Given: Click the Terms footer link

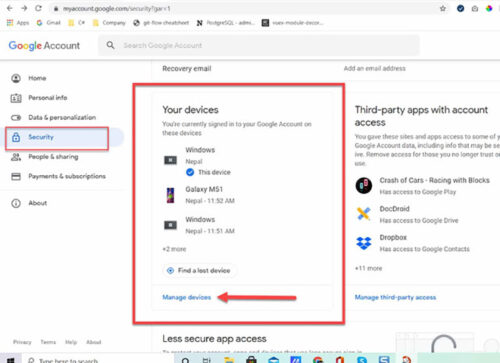Looking at the screenshot, I should pos(48,342).
